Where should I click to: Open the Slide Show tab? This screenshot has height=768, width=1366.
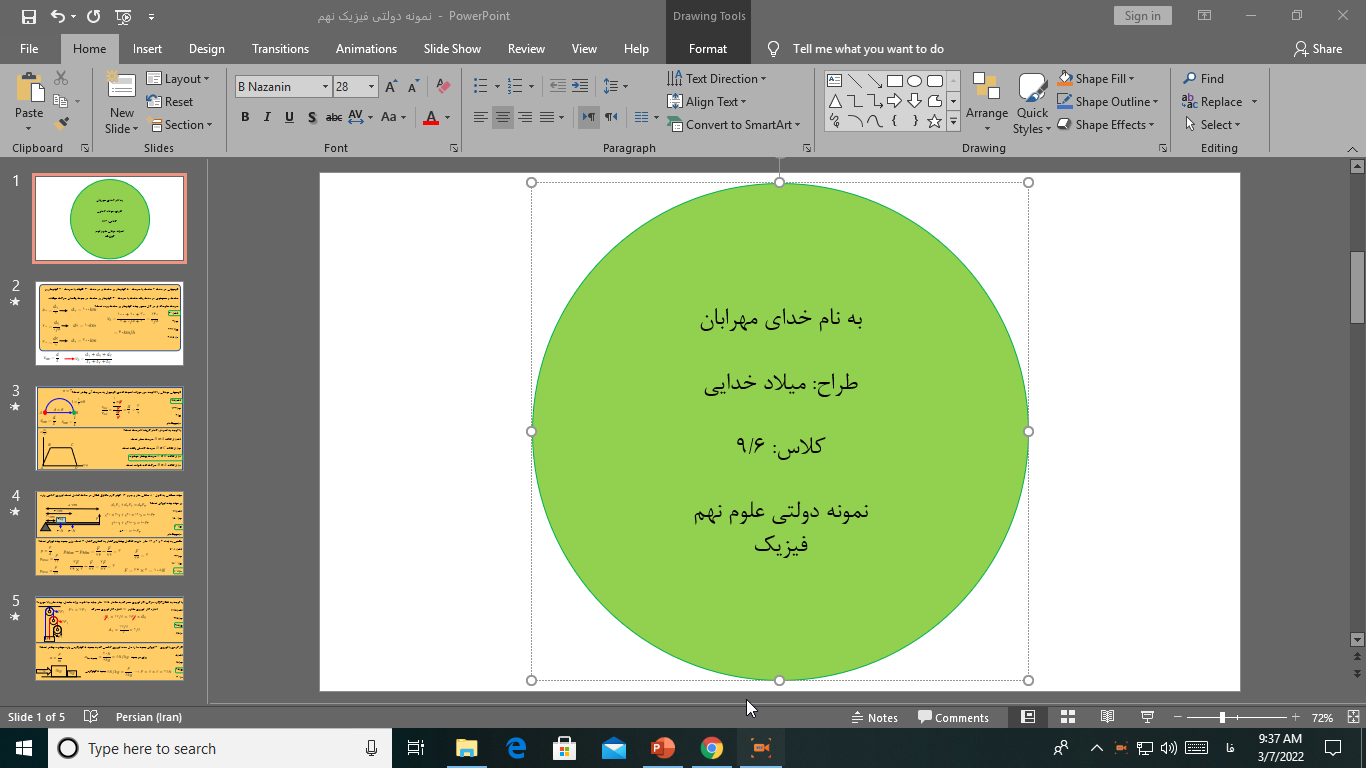(x=452, y=49)
